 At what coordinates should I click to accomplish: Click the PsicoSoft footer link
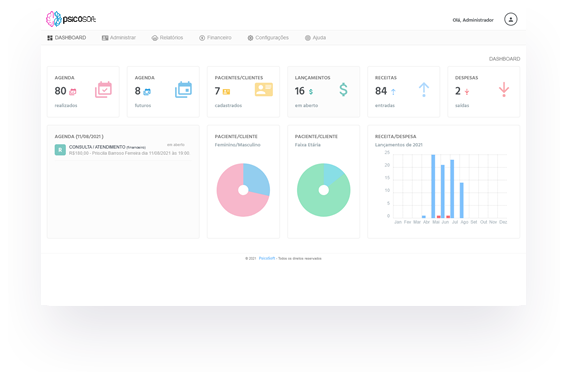pyautogui.click(x=267, y=258)
